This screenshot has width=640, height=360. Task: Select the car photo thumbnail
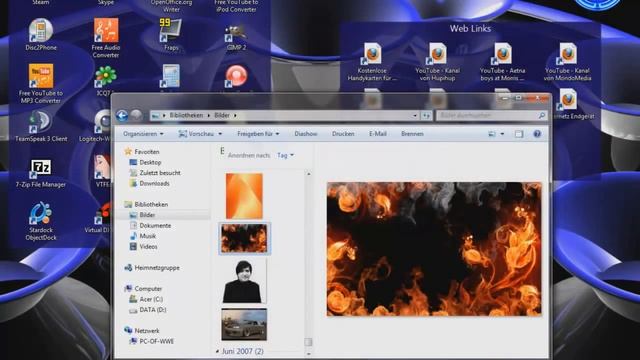(244, 324)
